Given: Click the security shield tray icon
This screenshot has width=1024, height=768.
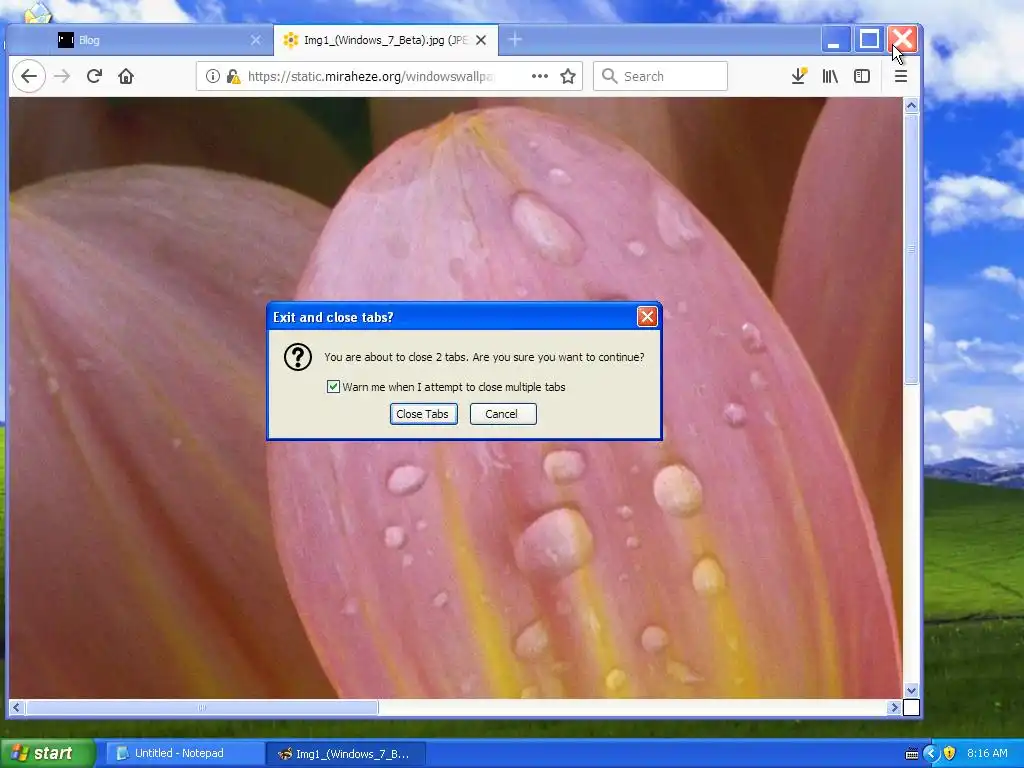Looking at the screenshot, I should [950, 754].
